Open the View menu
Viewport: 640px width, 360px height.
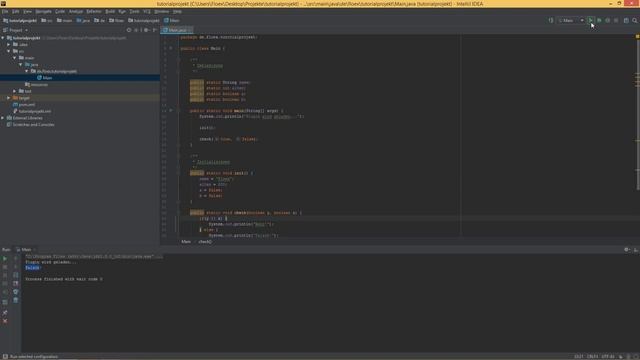[x=27, y=11]
